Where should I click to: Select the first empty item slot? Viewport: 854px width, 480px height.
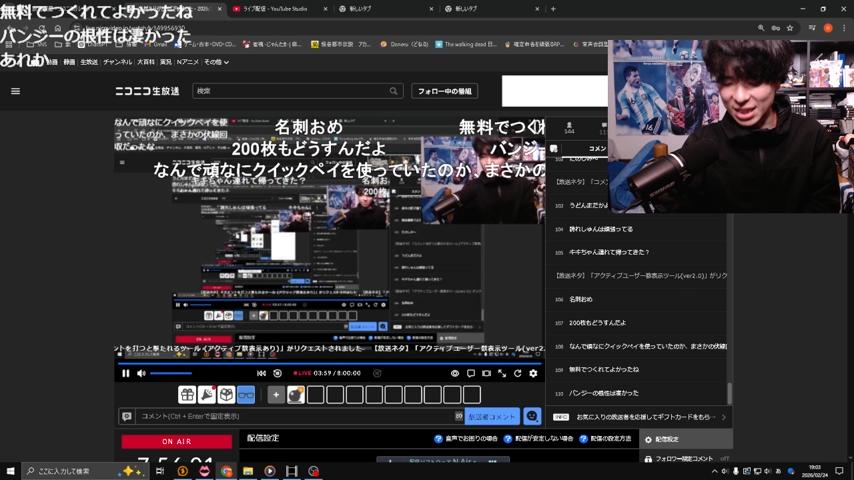coord(315,394)
